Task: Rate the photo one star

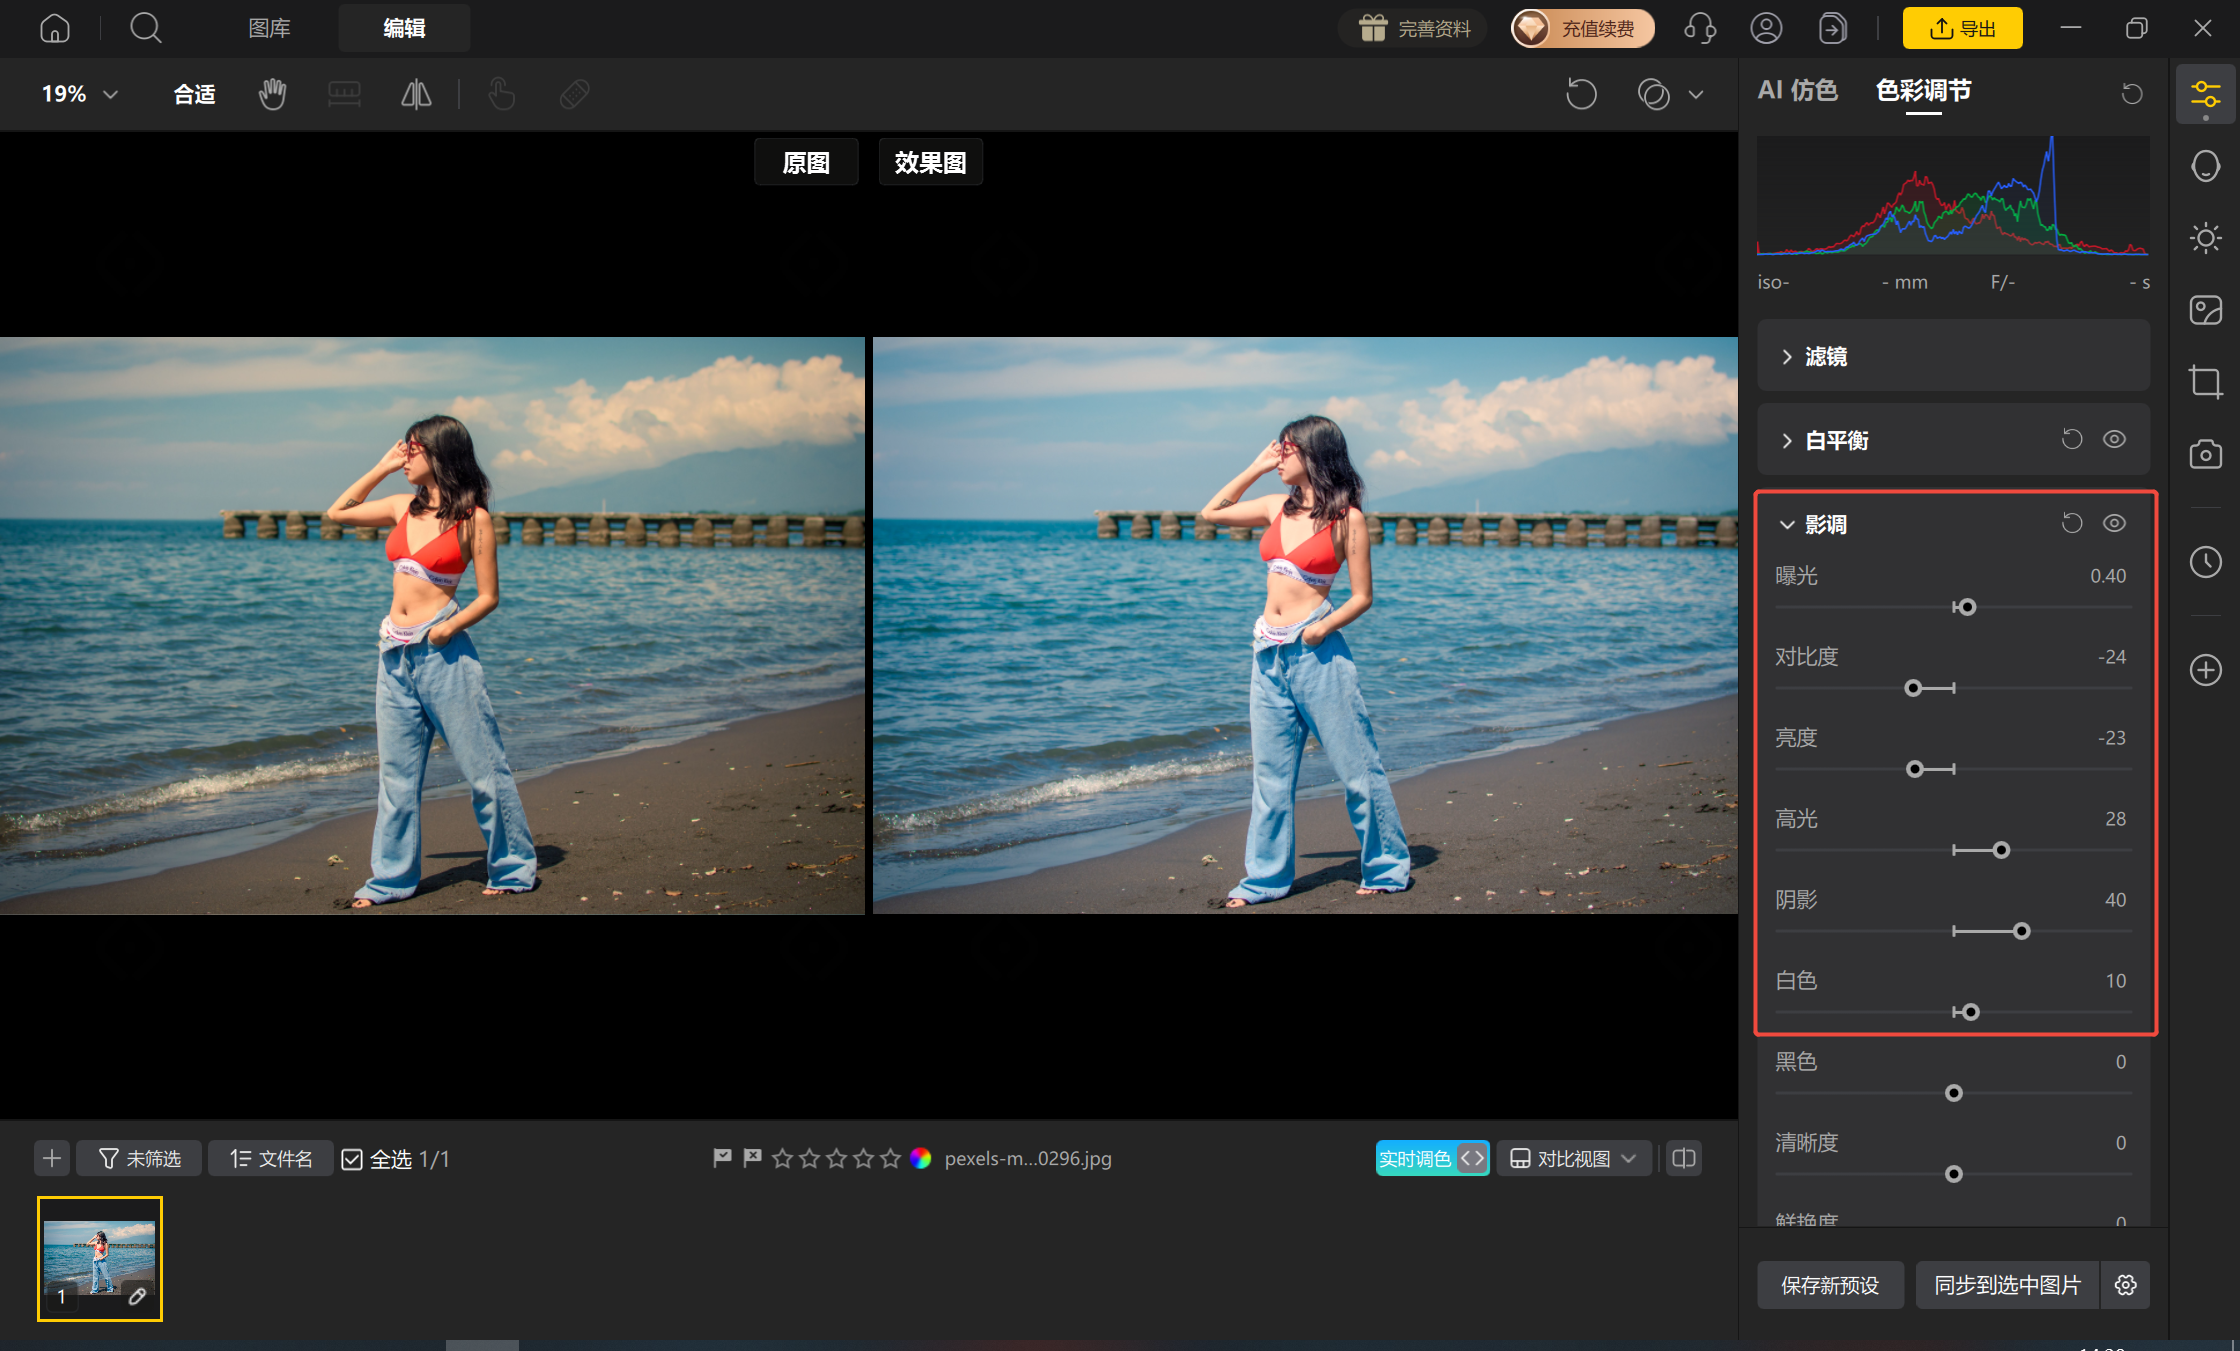Action: coord(783,1158)
